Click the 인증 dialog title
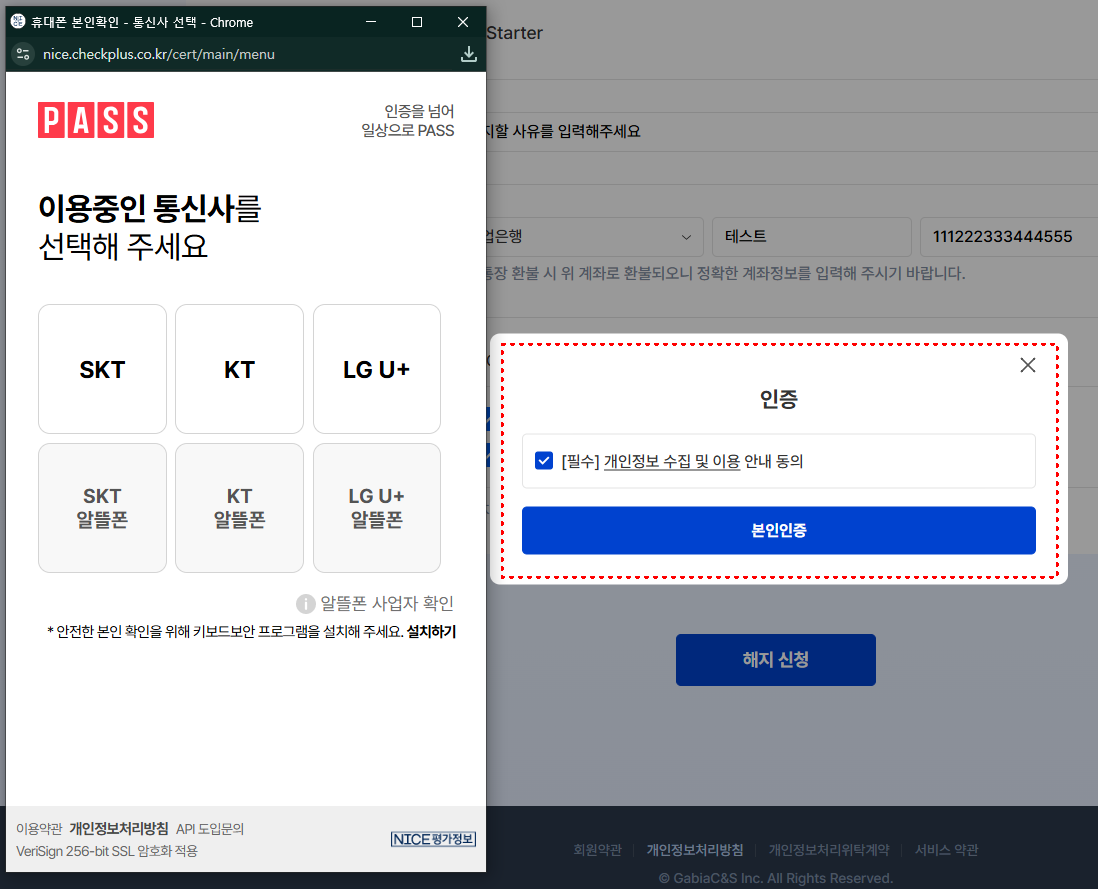This screenshot has width=1098, height=889. coord(779,399)
